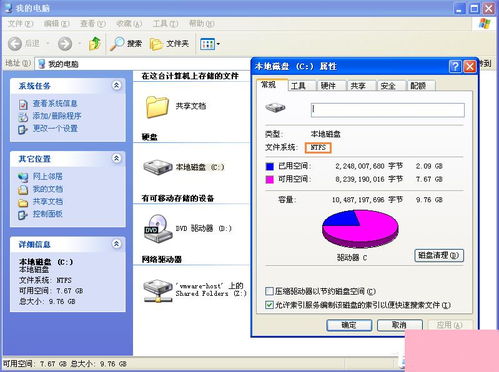Image resolution: width=499 pixels, height=372 pixels.
Task: Enable compress drive to save space checkbox
Action: [x=269, y=291]
